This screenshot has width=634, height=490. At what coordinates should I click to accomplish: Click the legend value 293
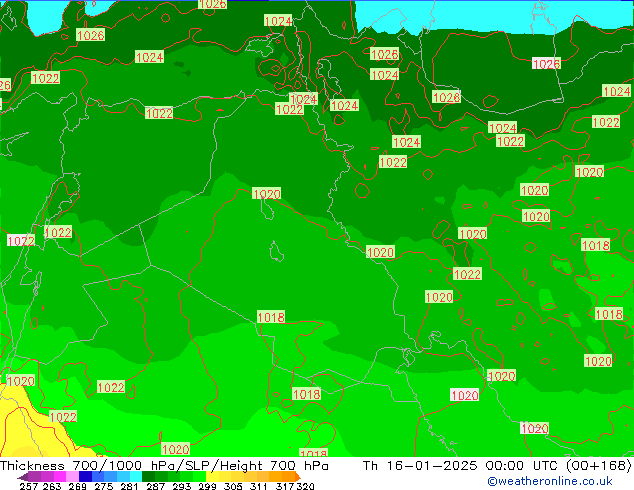point(181,486)
